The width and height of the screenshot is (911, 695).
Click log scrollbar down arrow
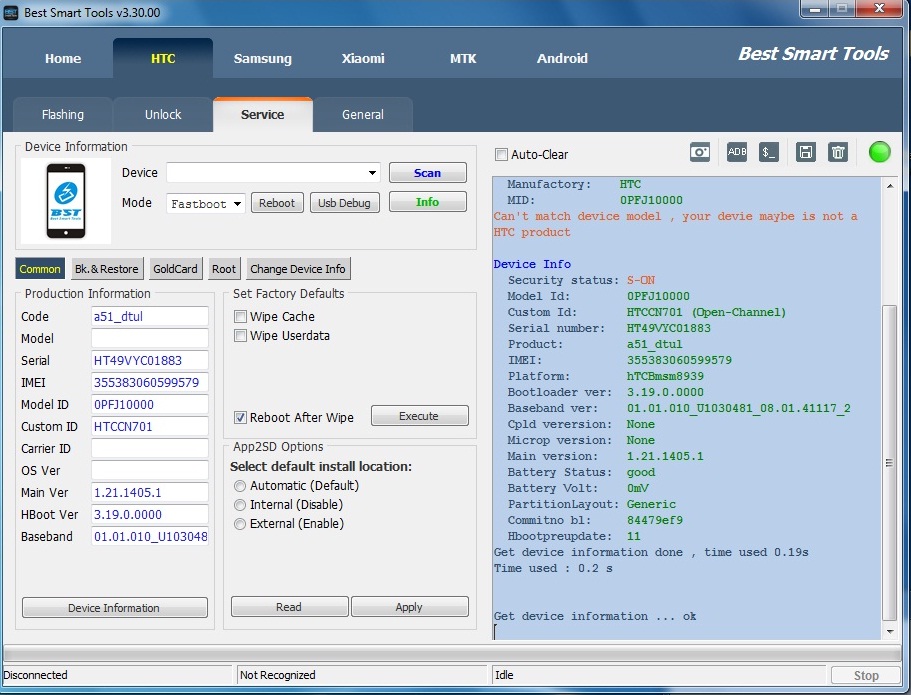coord(890,632)
